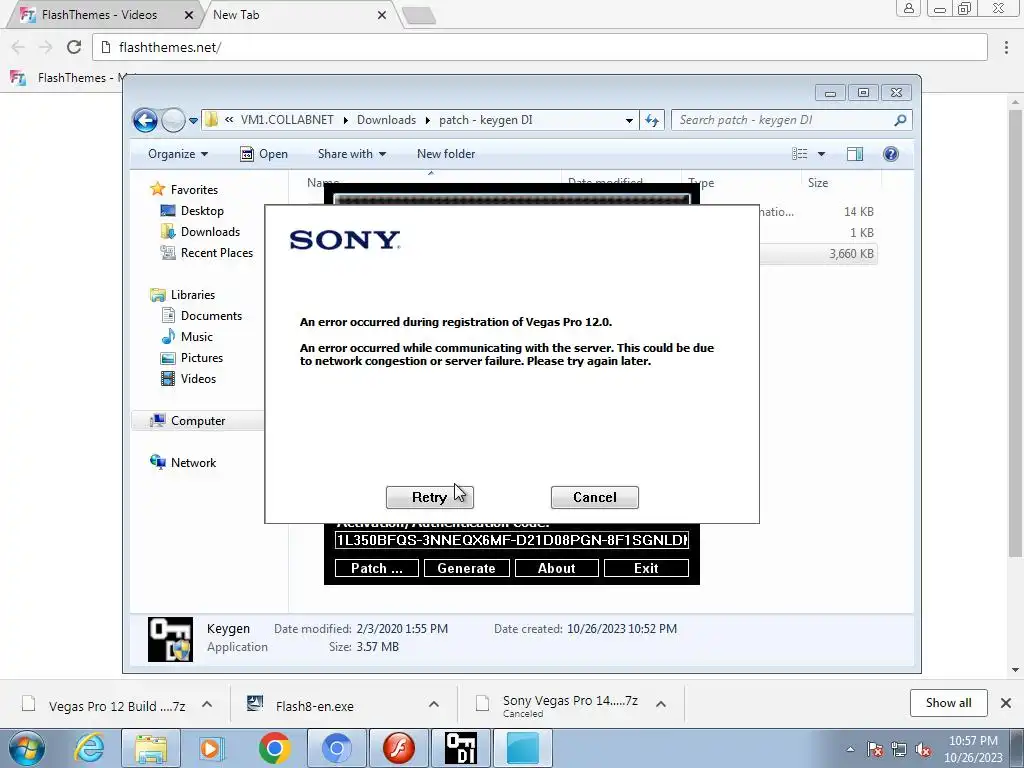This screenshot has height=768, width=1024.
Task: Click the search magnifier icon in Explorer
Action: [x=901, y=120]
